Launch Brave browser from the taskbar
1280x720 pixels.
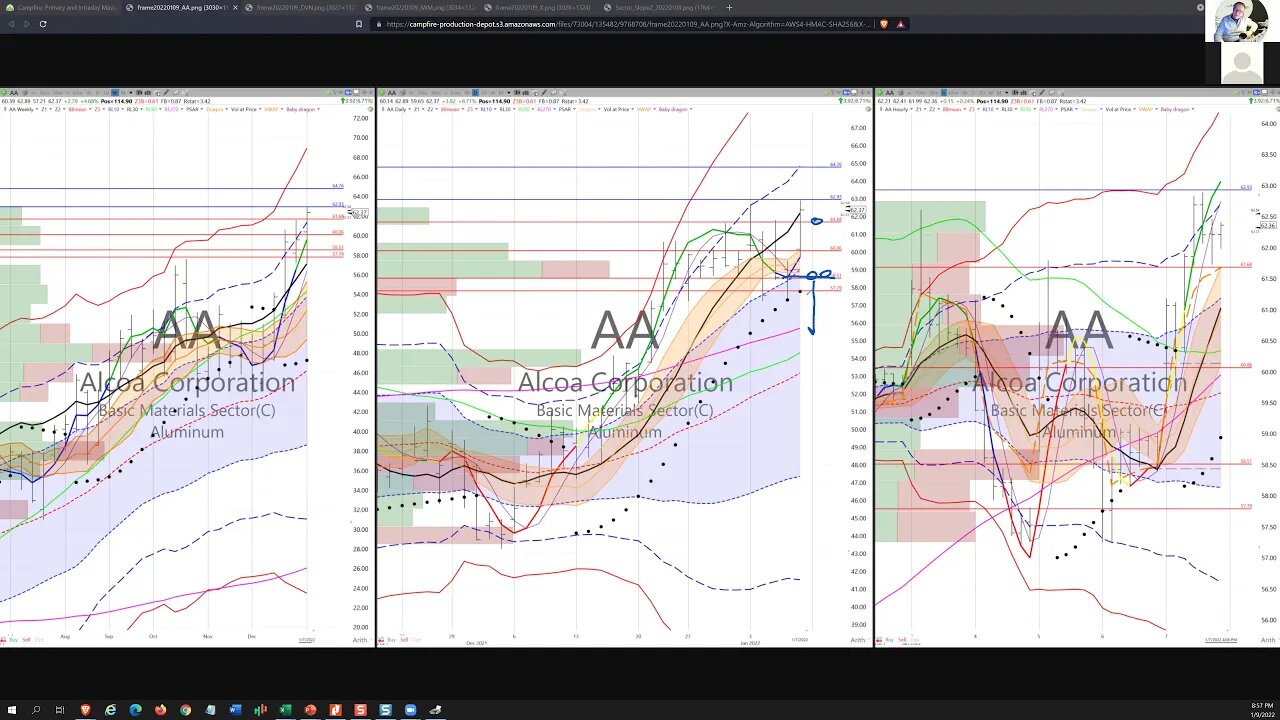(x=86, y=710)
